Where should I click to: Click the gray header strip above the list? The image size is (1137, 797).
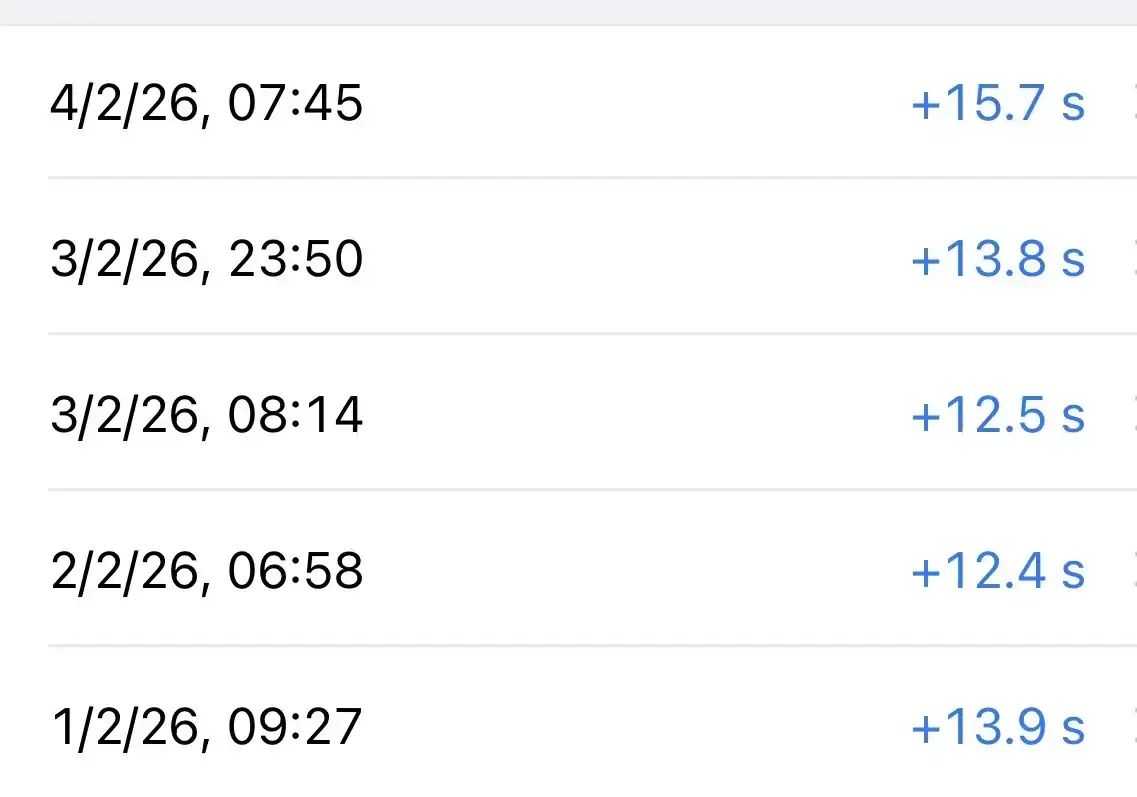(x=568, y=11)
